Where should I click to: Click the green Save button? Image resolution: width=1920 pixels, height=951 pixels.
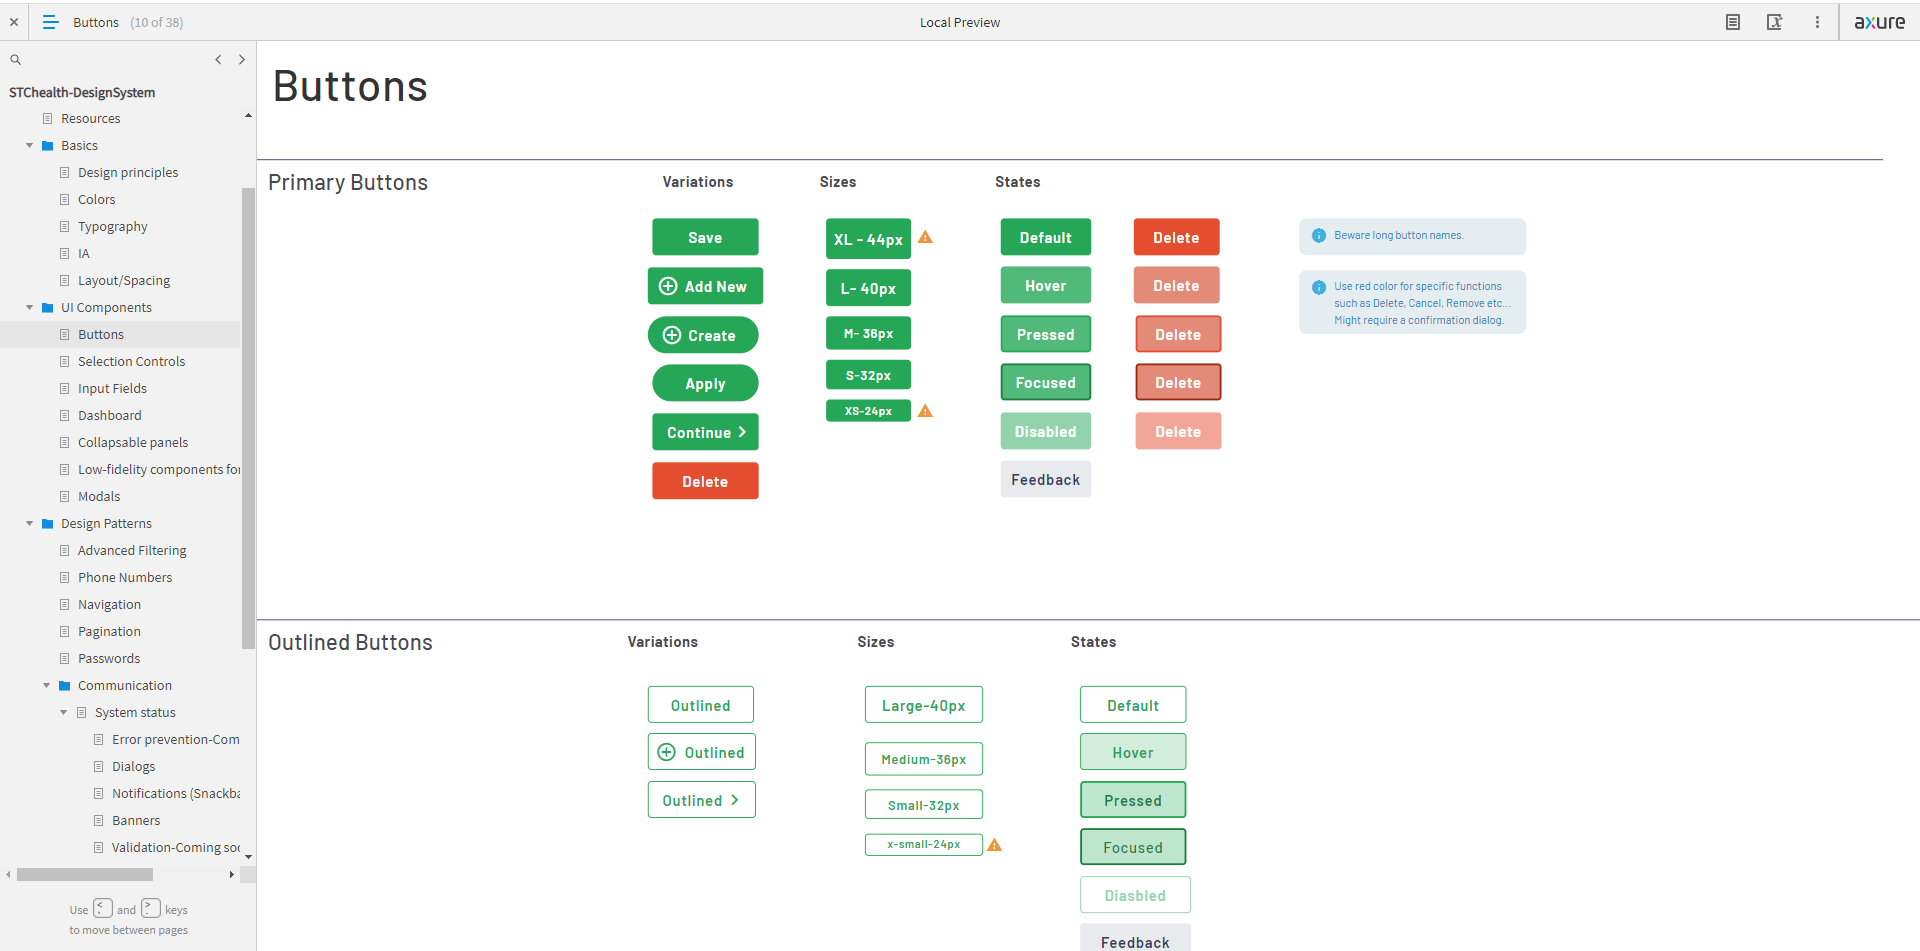[x=705, y=238]
